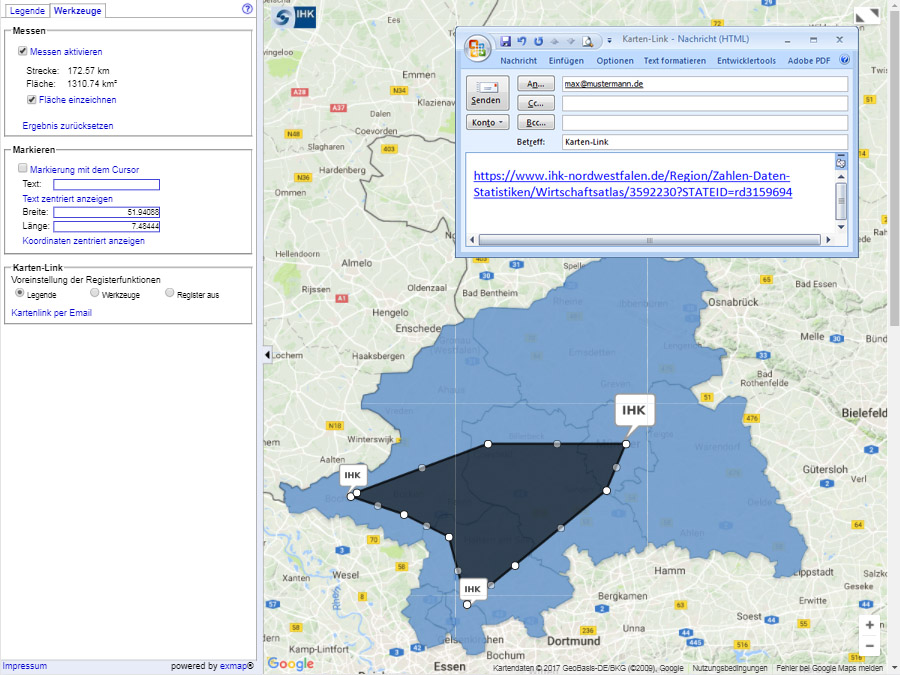The height and width of the screenshot is (675, 900).
Task: Open the Nachricht ribbon tab
Action: click(x=518, y=60)
